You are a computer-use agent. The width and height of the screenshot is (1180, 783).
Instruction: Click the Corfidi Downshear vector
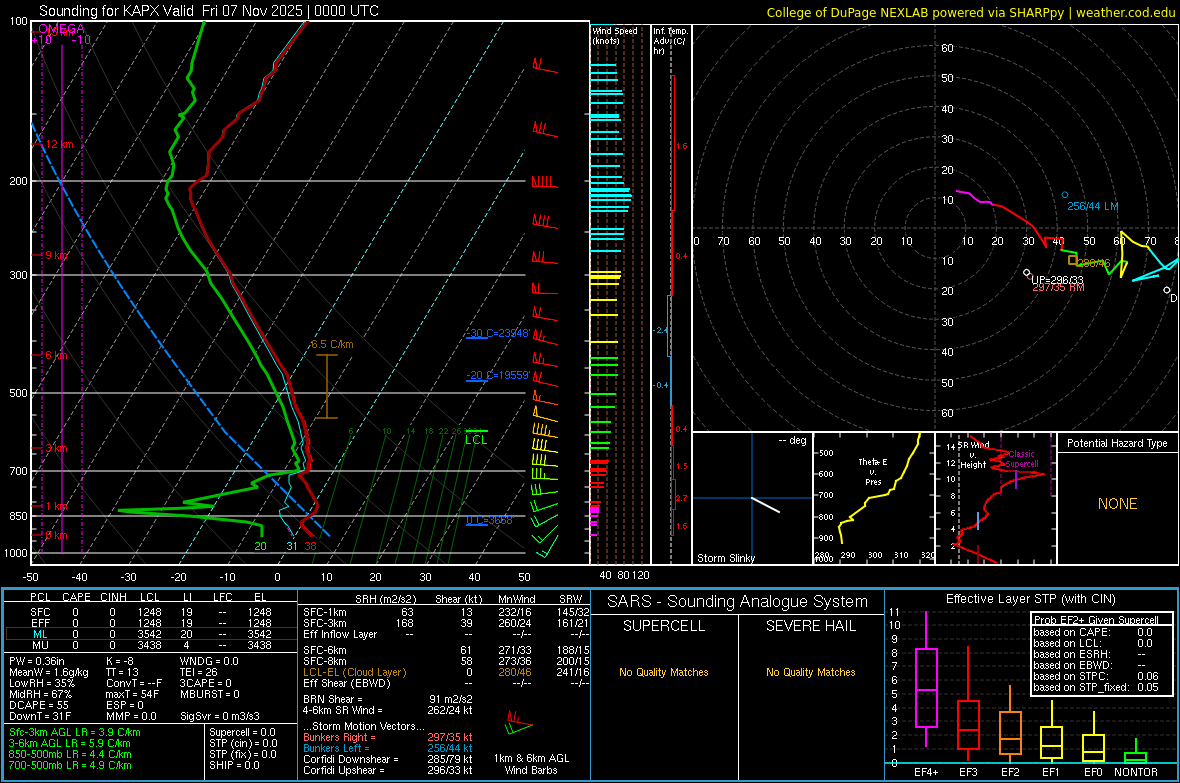click(387, 759)
